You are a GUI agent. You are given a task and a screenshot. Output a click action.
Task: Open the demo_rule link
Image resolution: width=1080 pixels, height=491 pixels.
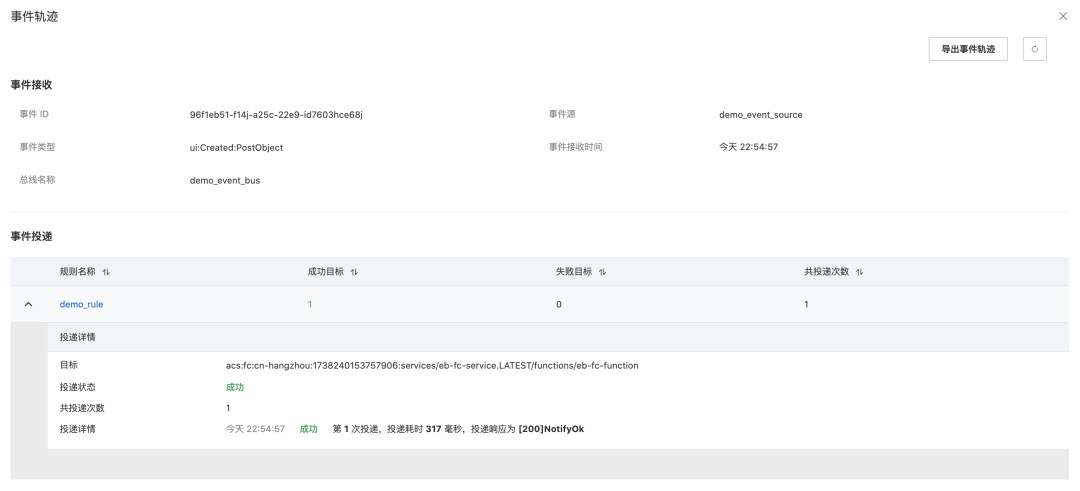pos(81,304)
